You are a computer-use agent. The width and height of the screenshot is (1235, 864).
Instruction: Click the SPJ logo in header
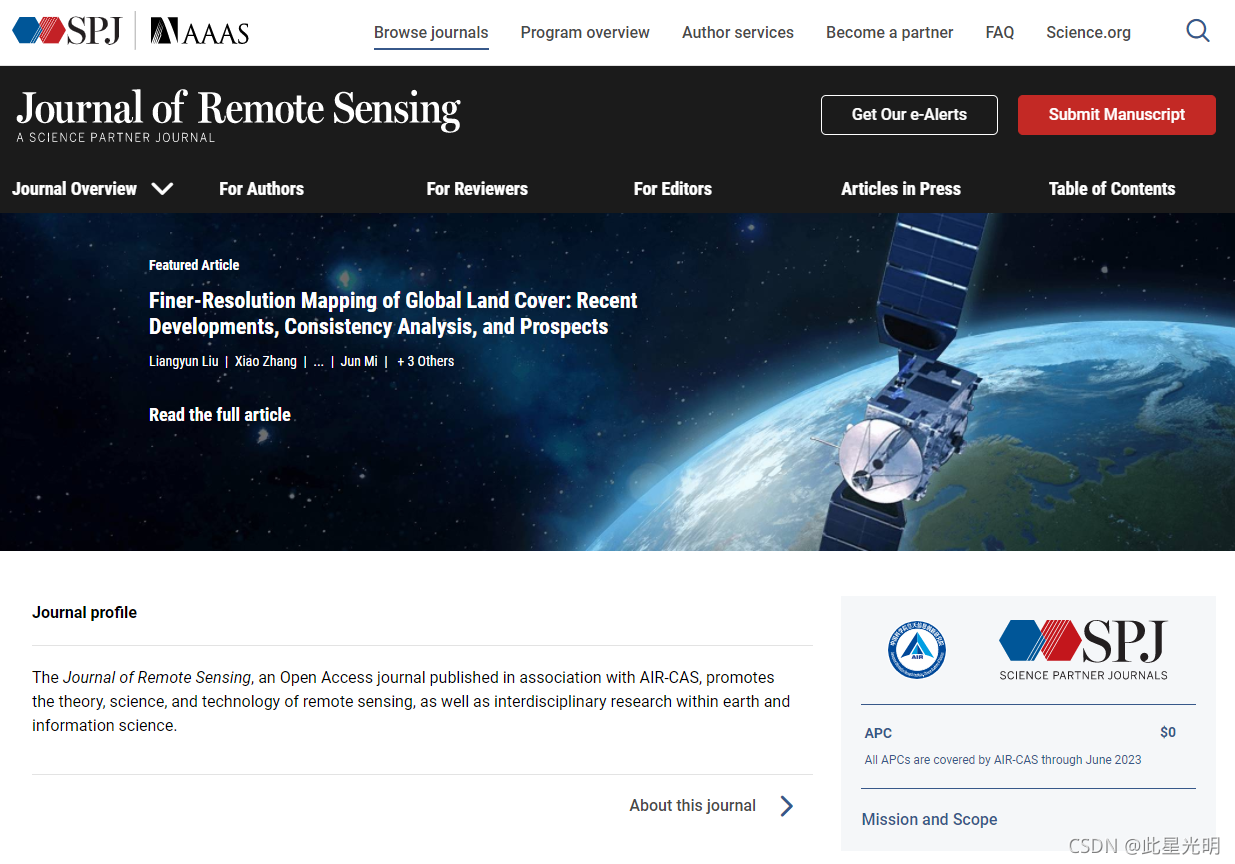pyautogui.click(x=67, y=31)
